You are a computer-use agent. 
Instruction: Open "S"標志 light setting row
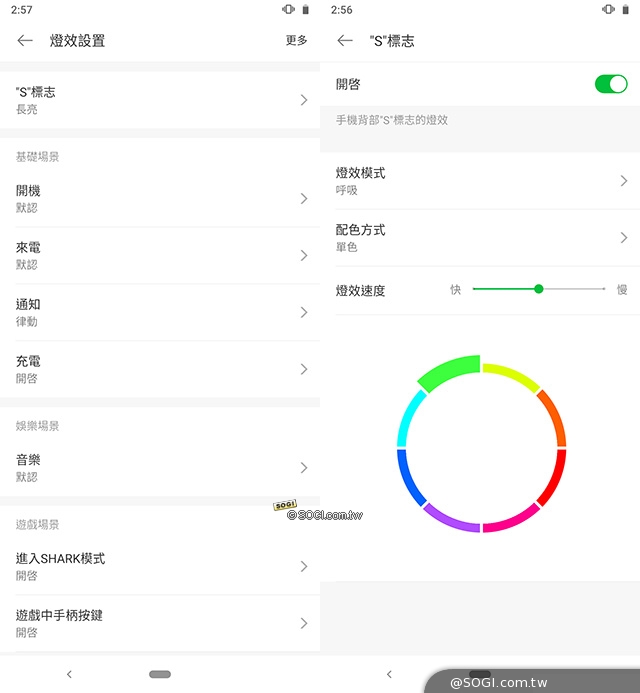160,100
